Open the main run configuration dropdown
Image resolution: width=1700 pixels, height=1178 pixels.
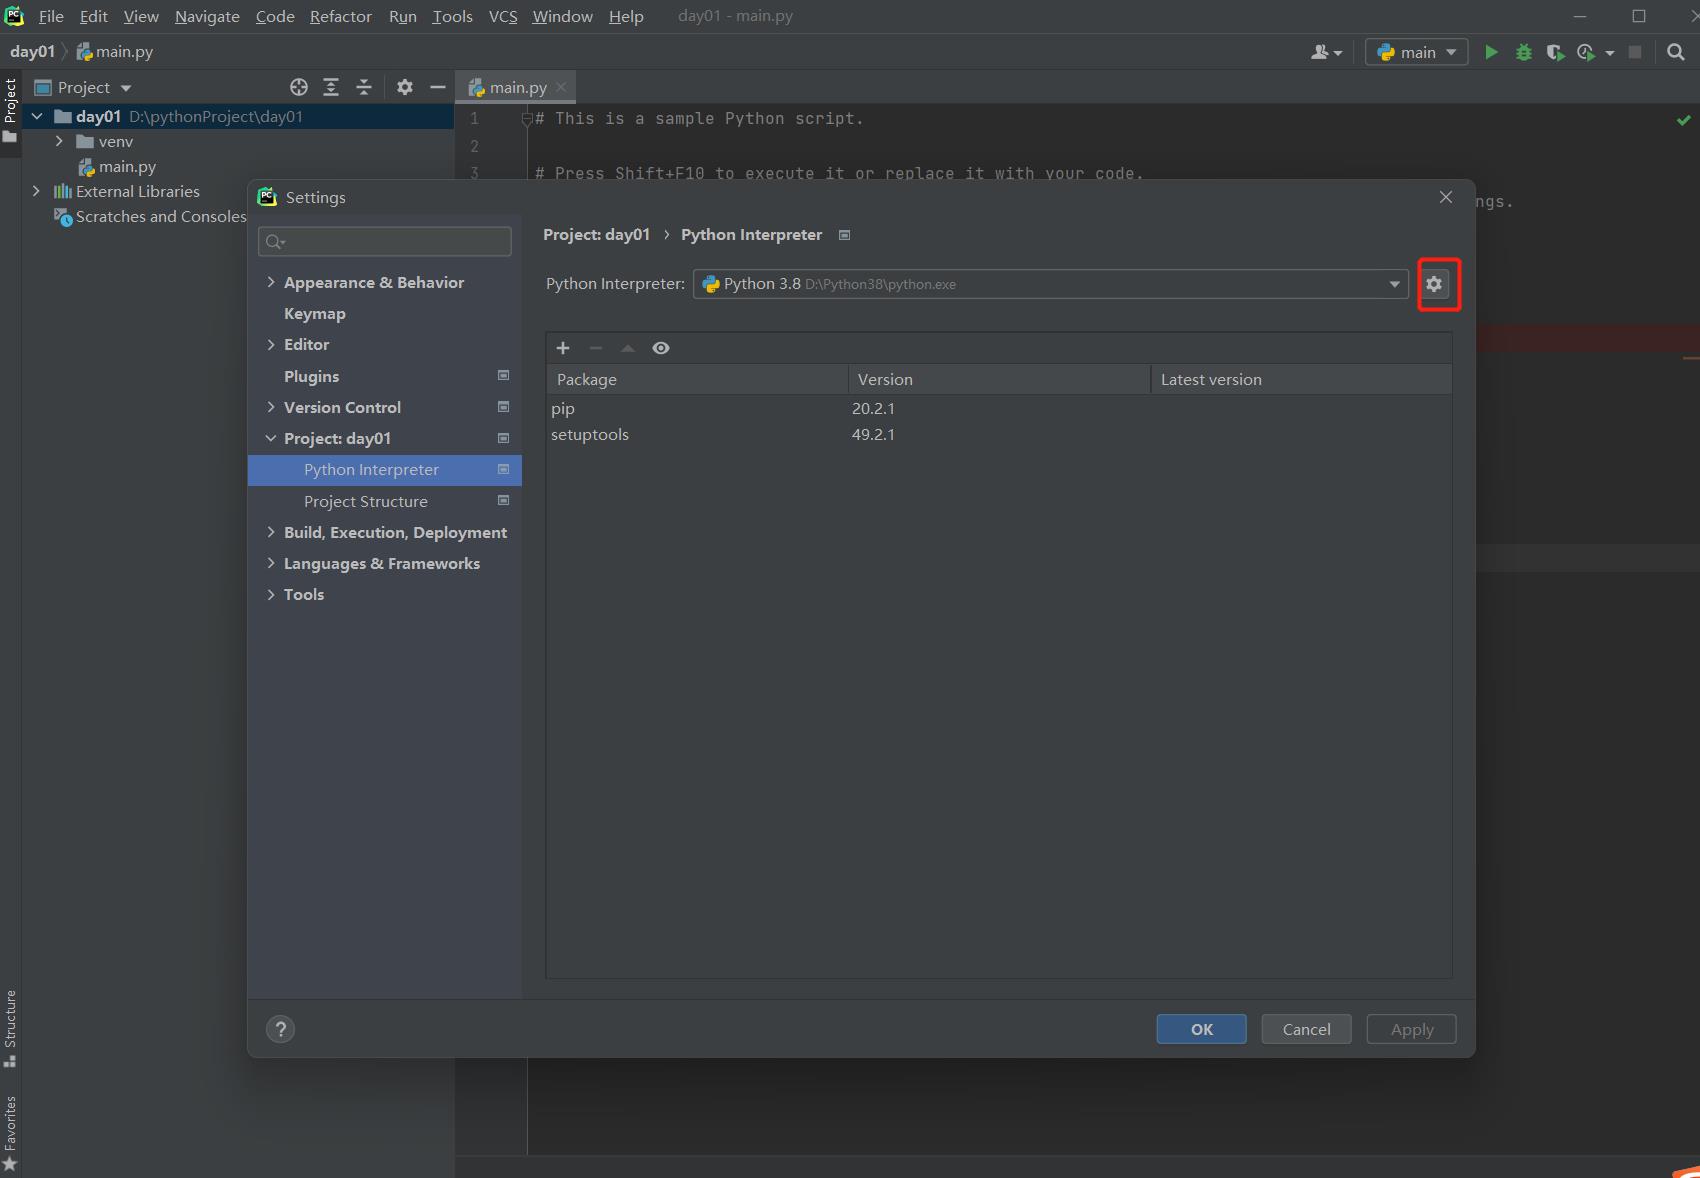(1417, 52)
